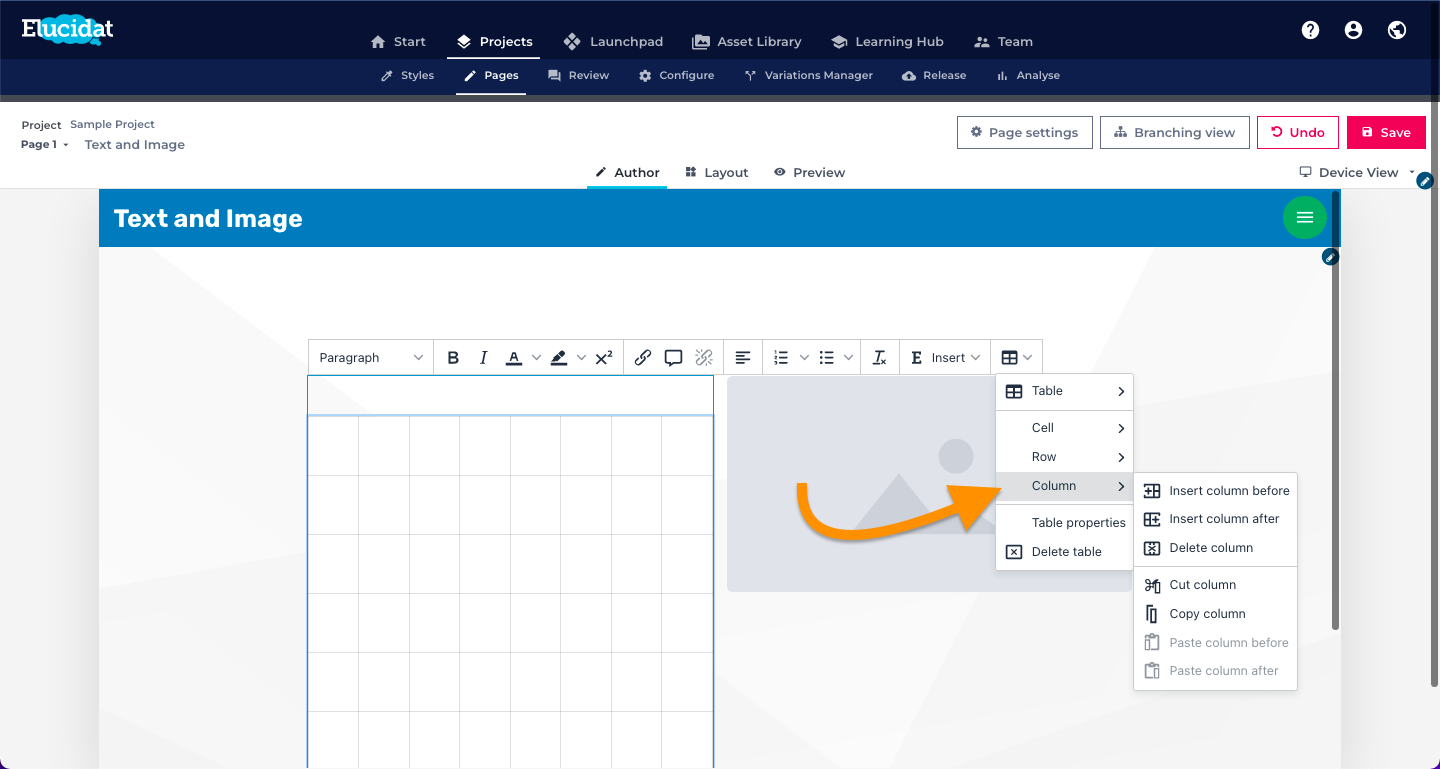Open the text alignment tool
The height and width of the screenshot is (769, 1440).
[743, 358]
